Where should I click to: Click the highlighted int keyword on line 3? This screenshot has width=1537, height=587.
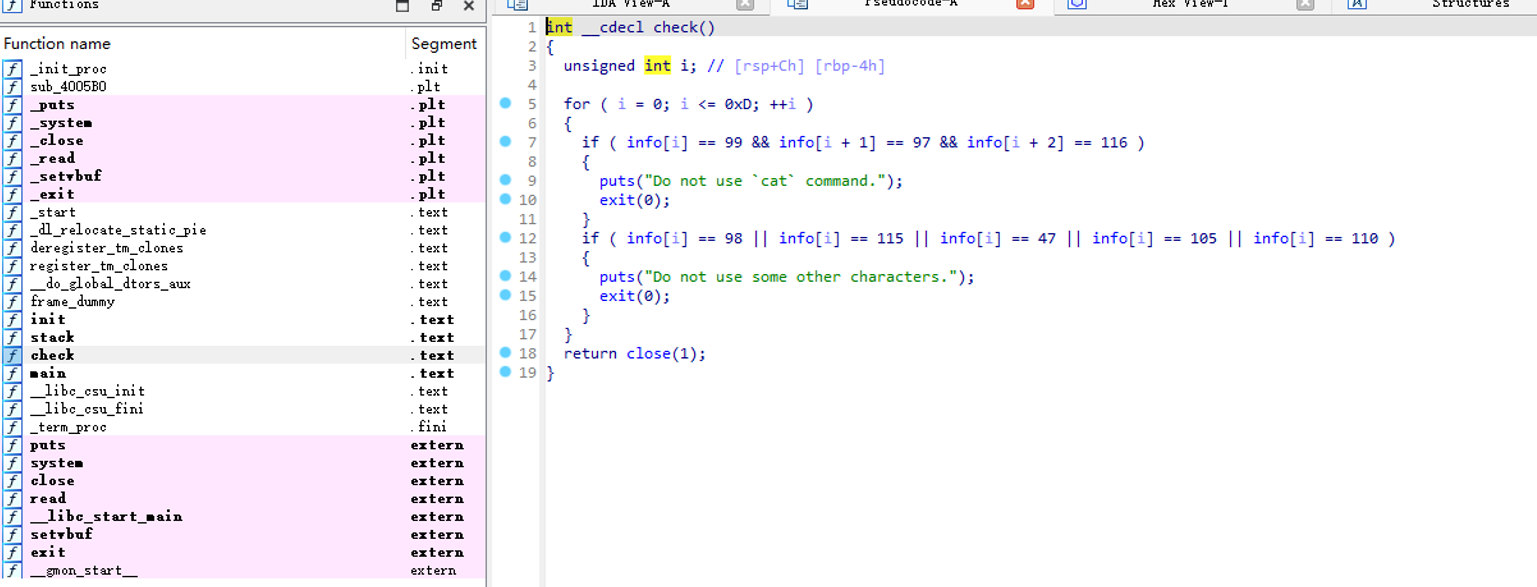(657, 66)
